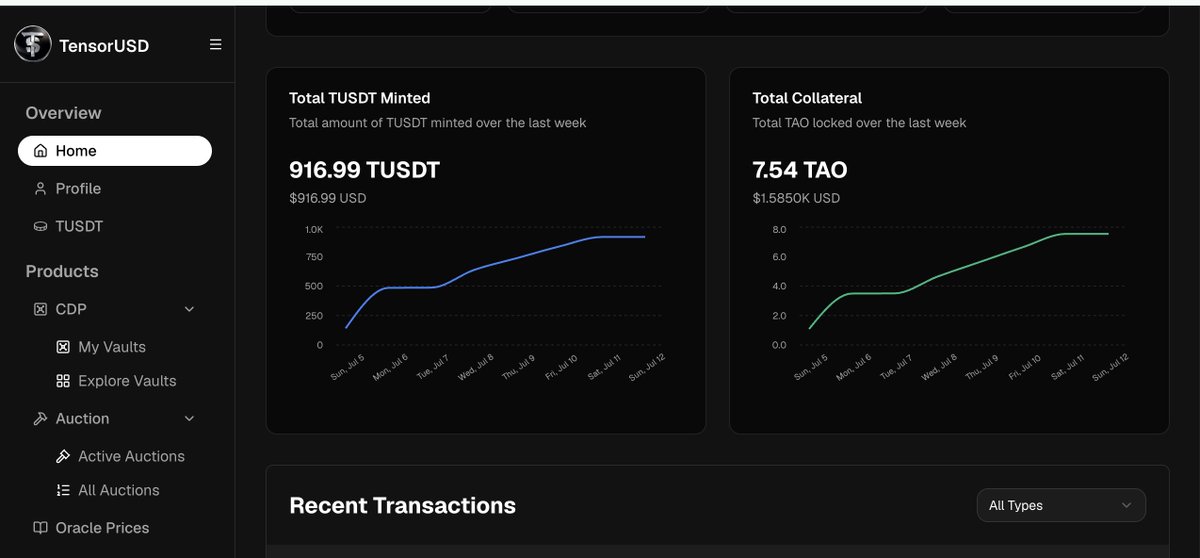The width and height of the screenshot is (1200, 558).
Task: Open the All Types filter dropdown
Action: point(1061,505)
